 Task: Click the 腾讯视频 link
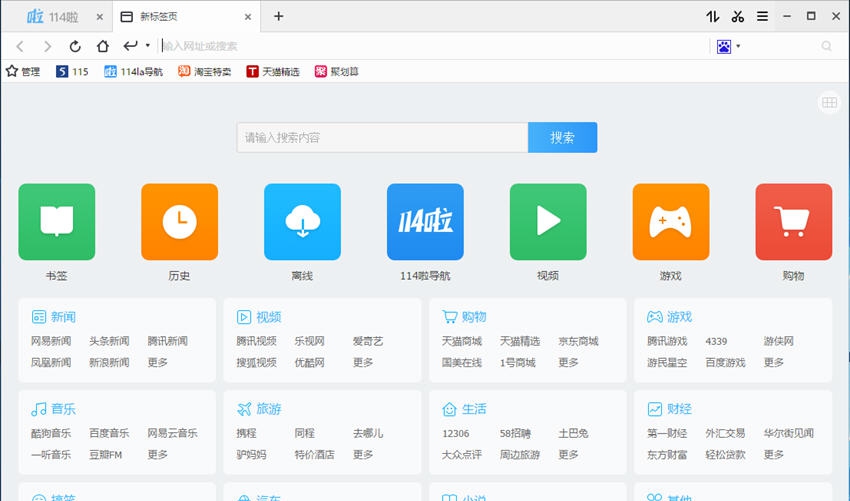(x=256, y=341)
